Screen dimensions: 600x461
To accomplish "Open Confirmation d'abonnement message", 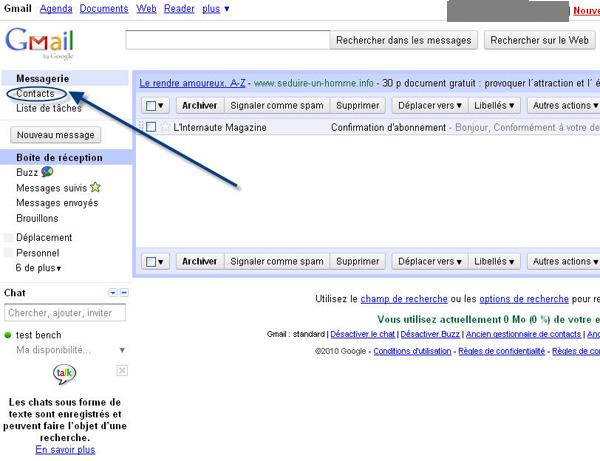I will tap(388, 127).
